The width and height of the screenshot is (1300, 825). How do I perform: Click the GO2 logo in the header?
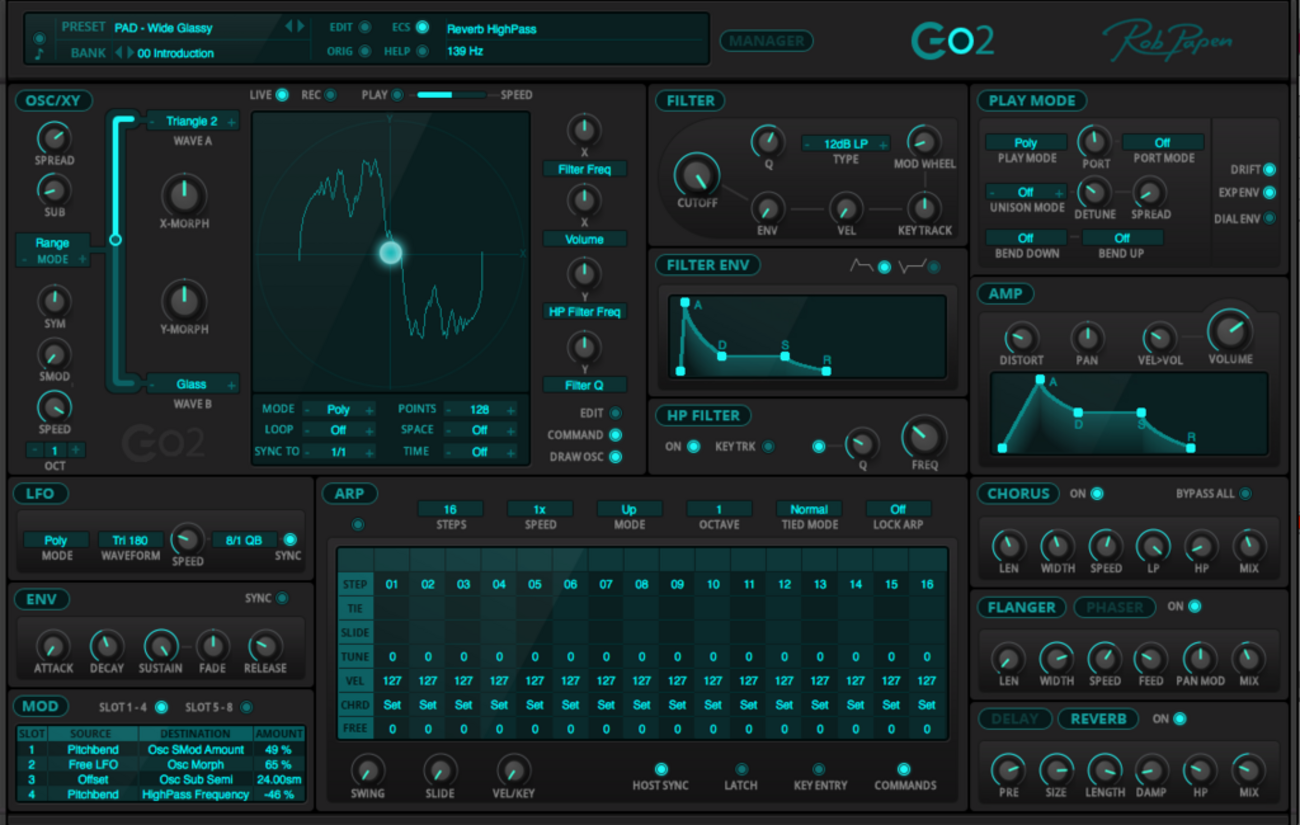click(x=952, y=41)
